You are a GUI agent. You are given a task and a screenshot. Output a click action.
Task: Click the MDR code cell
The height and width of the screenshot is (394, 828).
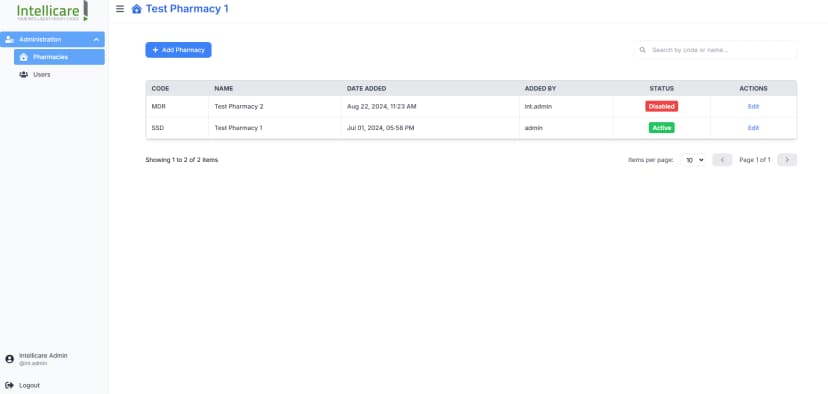(x=177, y=107)
